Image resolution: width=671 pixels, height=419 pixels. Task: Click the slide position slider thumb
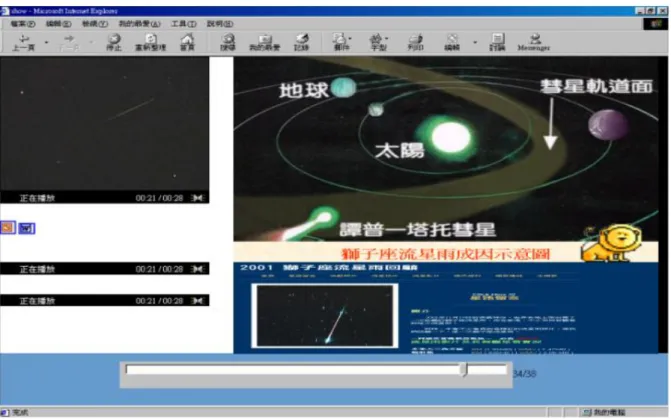point(464,369)
